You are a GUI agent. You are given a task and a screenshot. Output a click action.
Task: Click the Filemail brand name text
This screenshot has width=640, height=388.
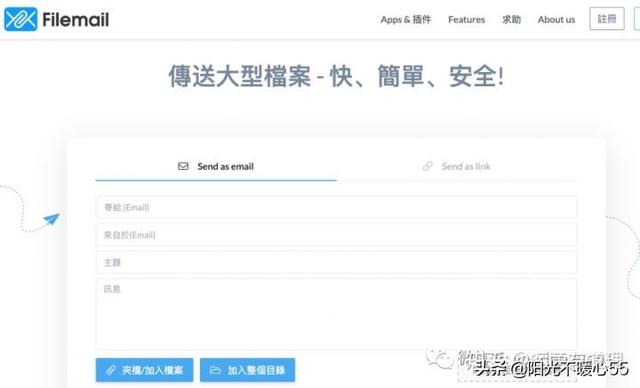pyautogui.click(x=76, y=20)
